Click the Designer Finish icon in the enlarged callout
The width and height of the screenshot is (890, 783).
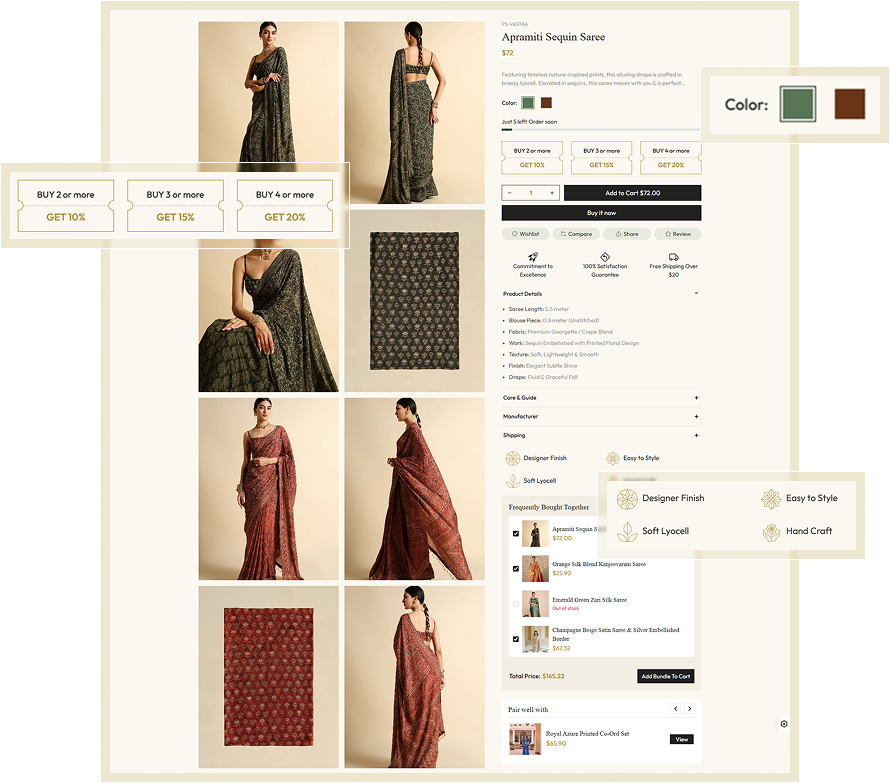[627, 499]
